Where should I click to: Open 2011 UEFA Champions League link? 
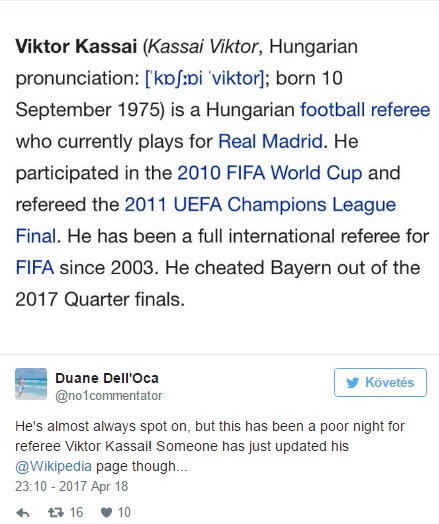tap(260, 205)
